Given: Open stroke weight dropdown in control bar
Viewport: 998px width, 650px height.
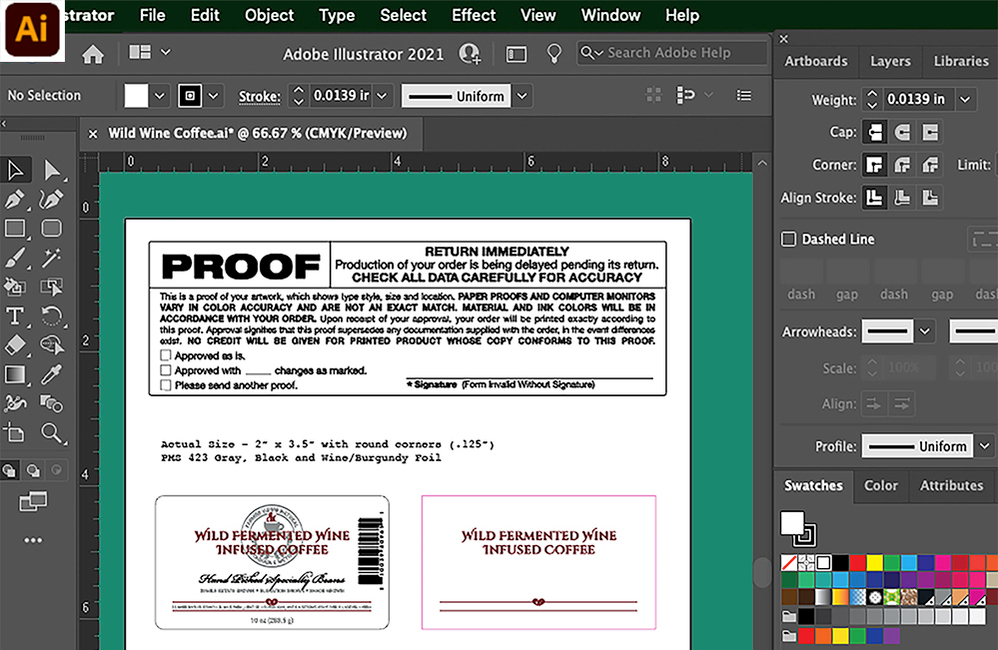Looking at the screenshot, I should (x=382, y=96).
